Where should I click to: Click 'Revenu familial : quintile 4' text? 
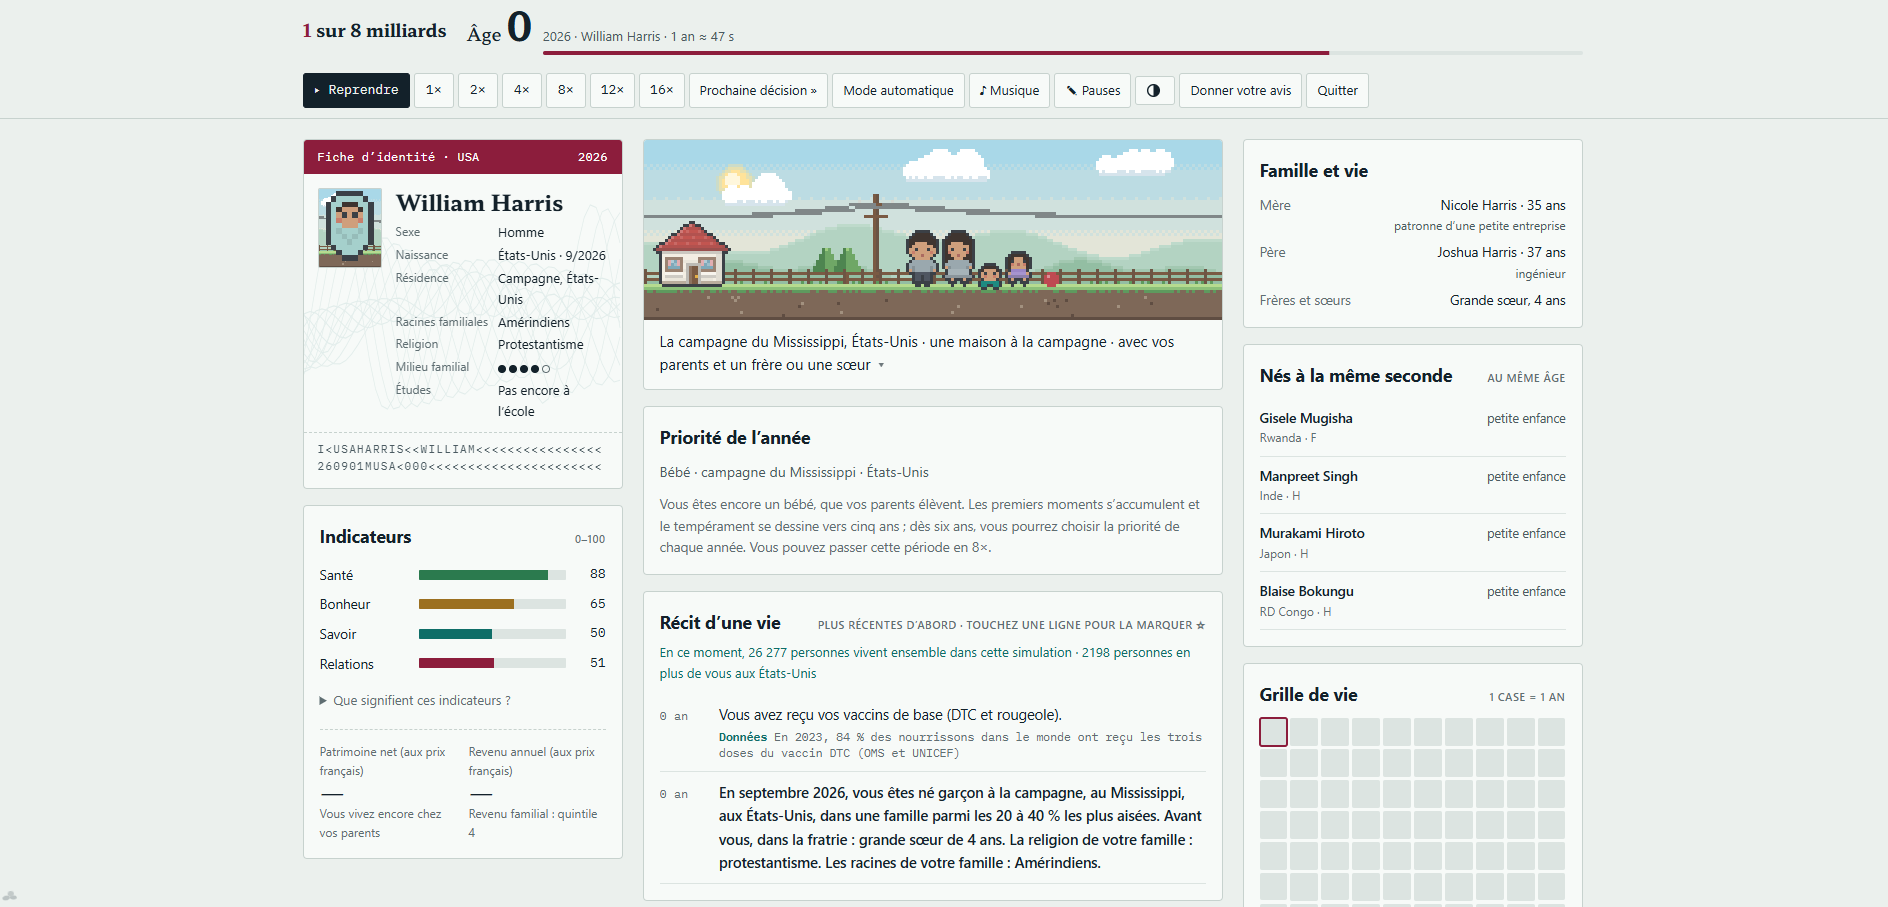(x=533, y=823)
